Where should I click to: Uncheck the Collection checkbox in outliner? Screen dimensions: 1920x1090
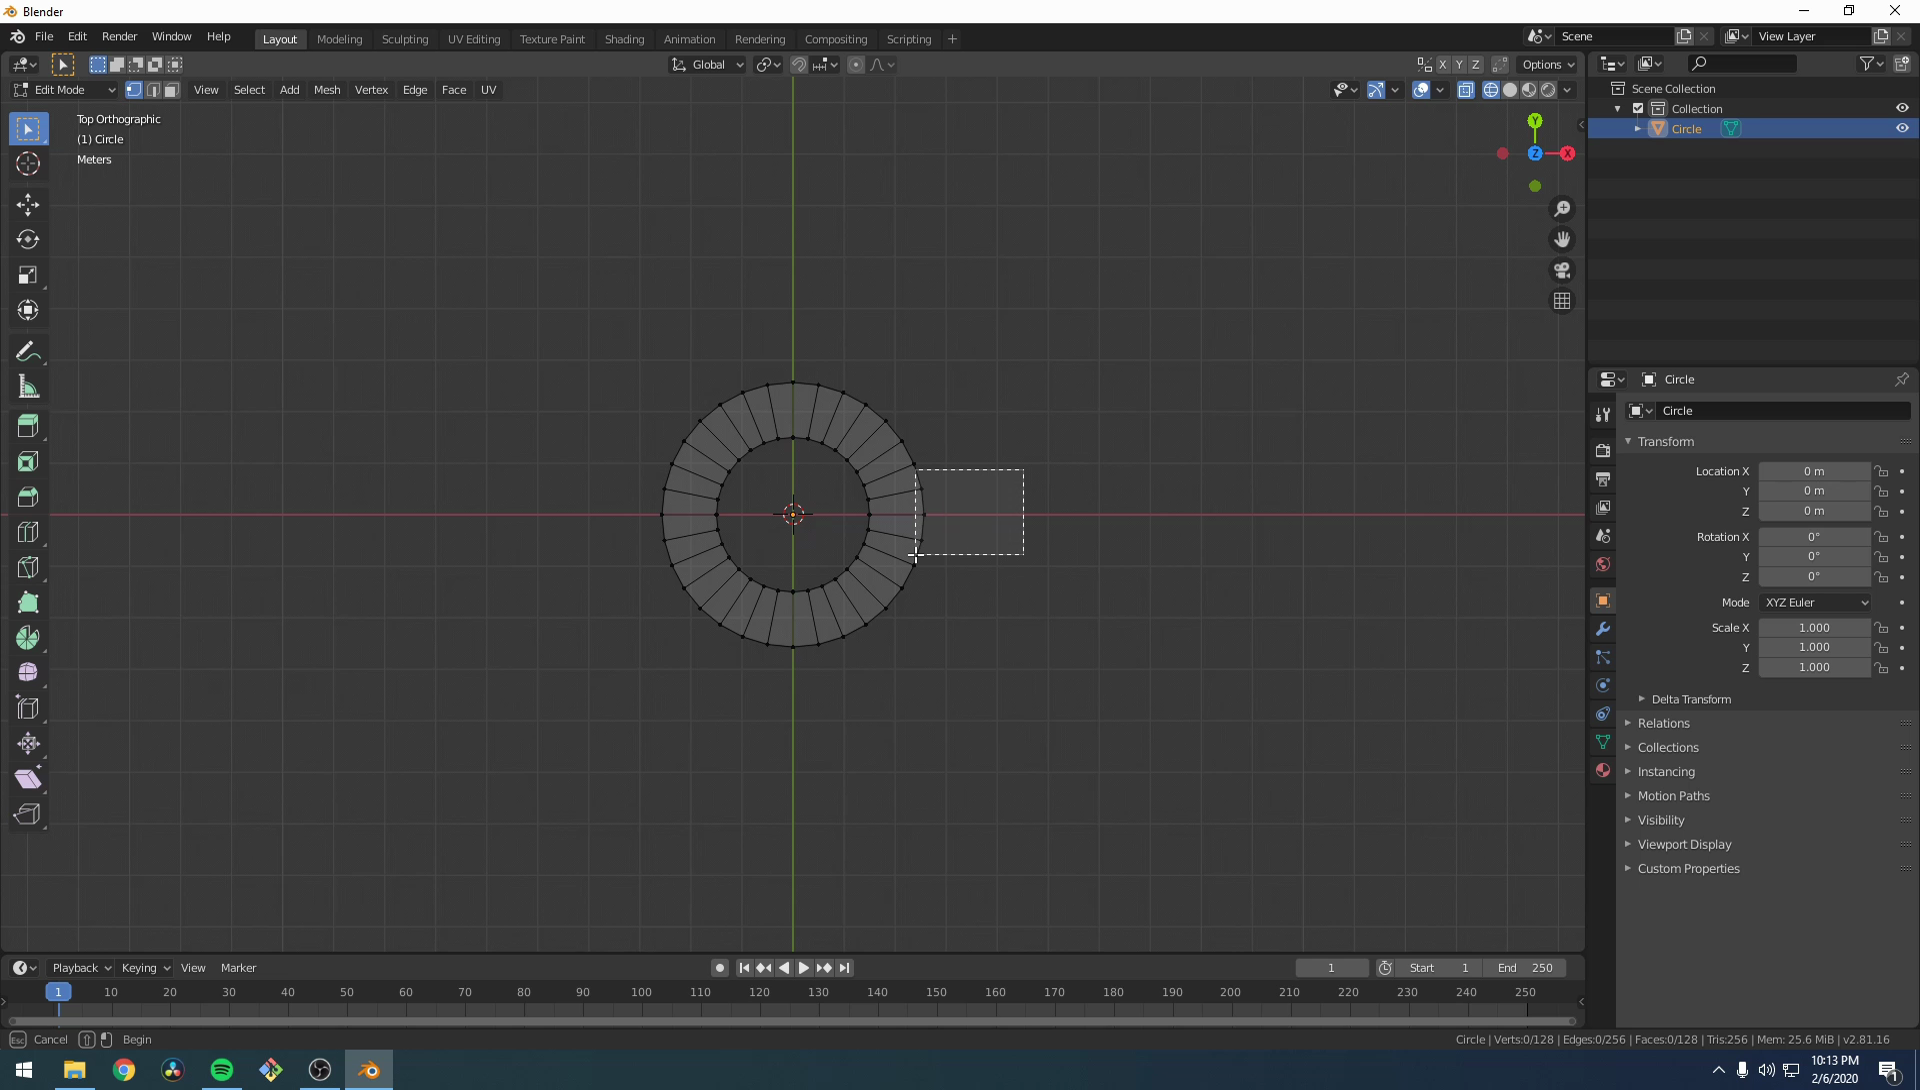pos(1638,109)
